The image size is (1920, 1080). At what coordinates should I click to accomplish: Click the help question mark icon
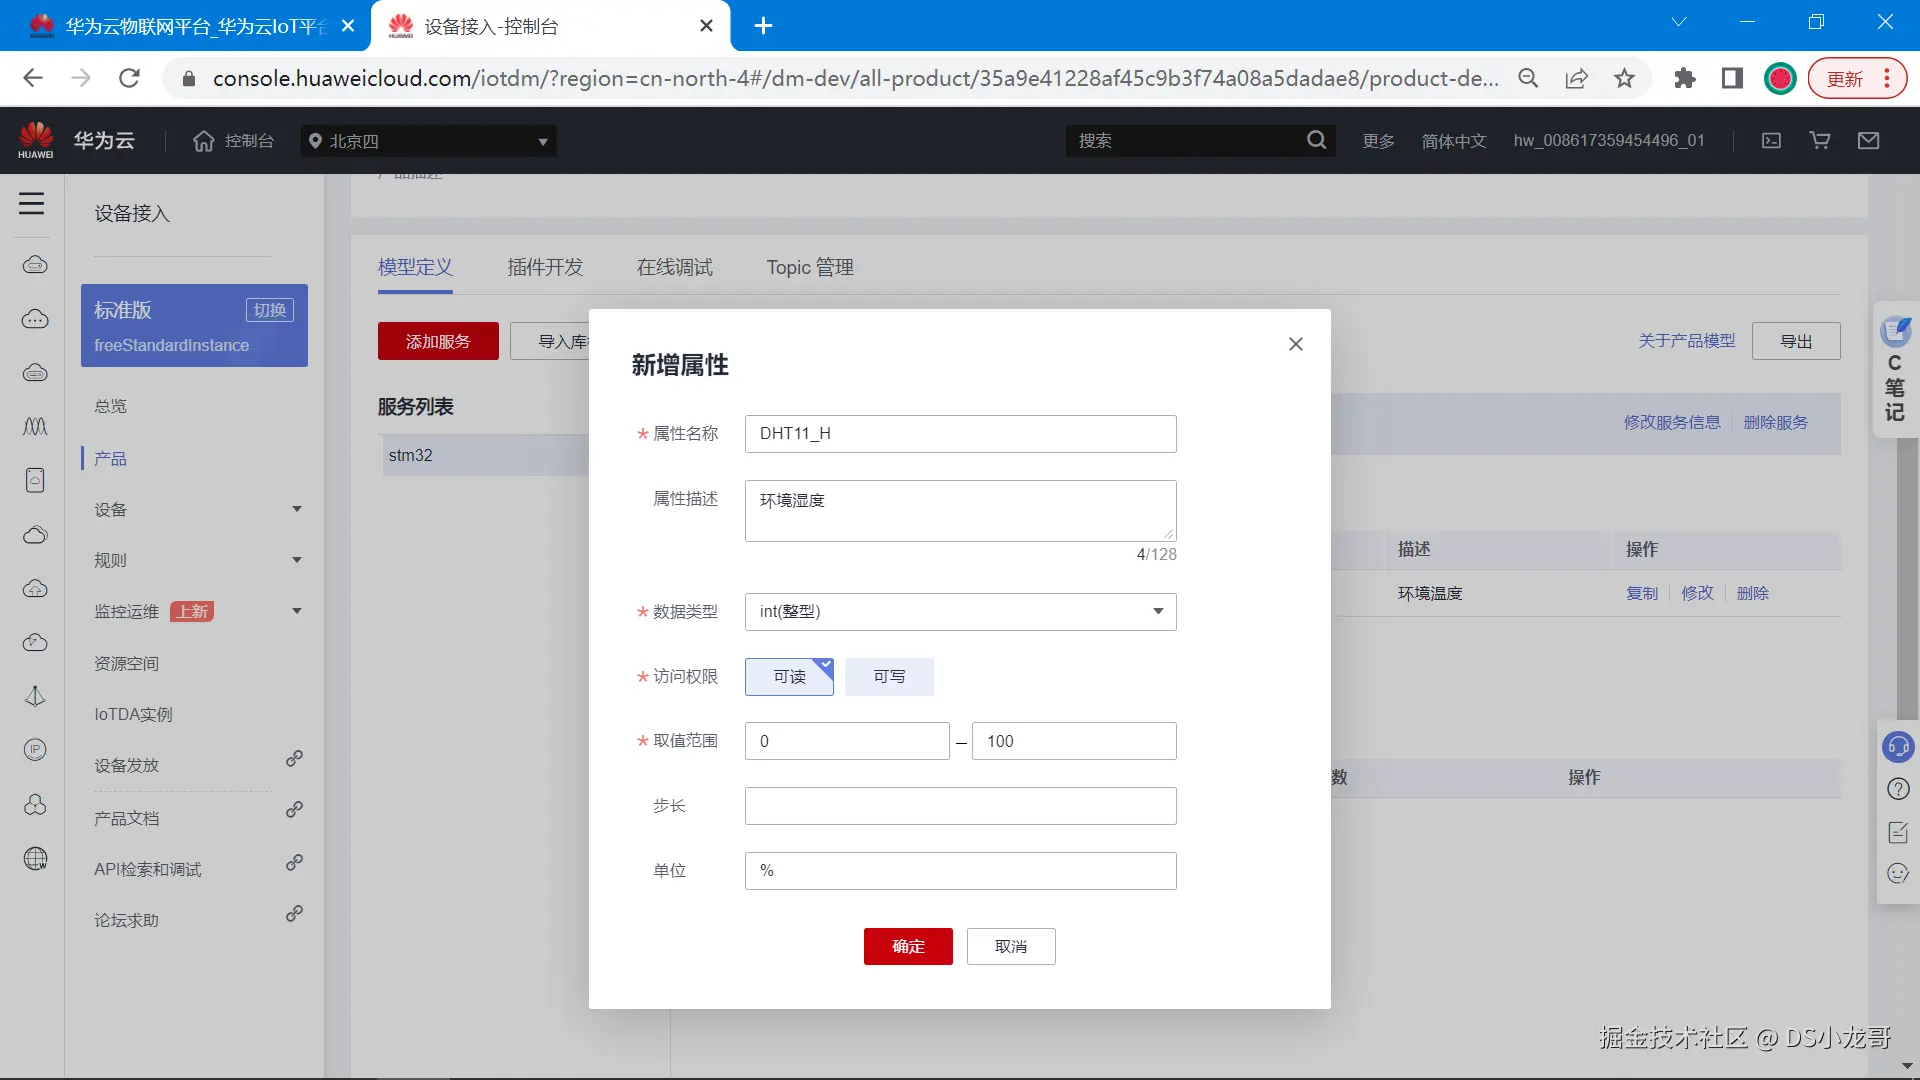click(x=1897, y=789)
